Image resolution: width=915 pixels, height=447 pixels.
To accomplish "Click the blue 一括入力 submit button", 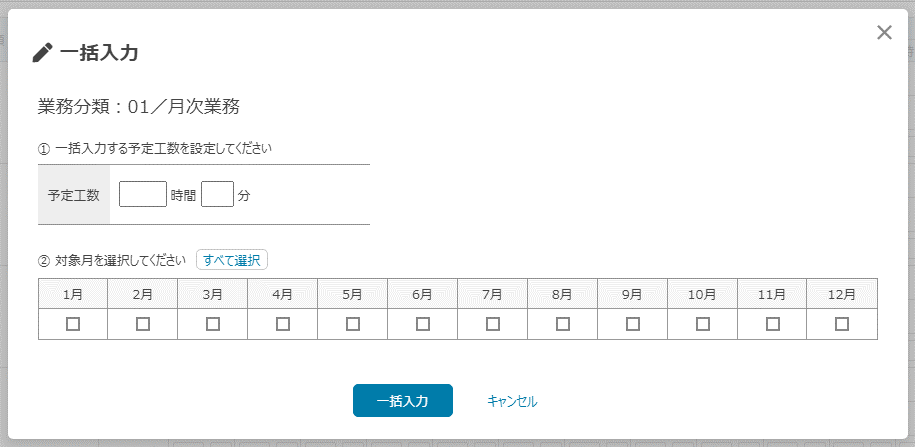I will (403, 400).
